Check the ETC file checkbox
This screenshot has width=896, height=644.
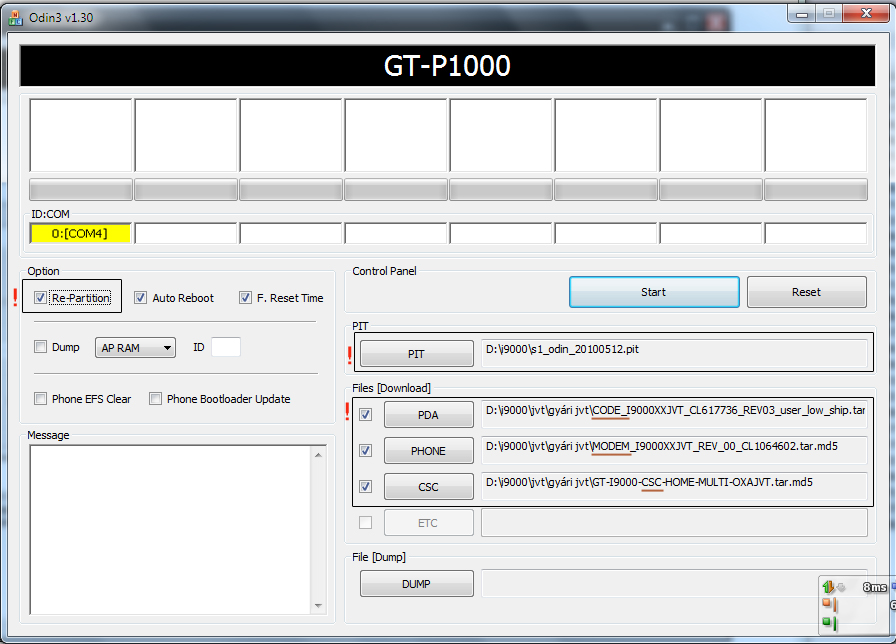(x=365, y=522)
